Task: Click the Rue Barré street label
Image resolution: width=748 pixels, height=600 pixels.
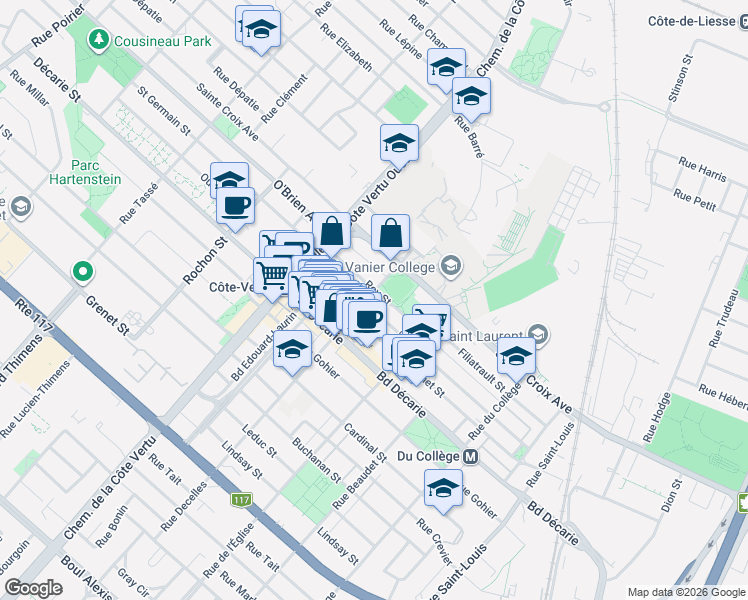Action: pyautogui.click(x=469, y=137)
